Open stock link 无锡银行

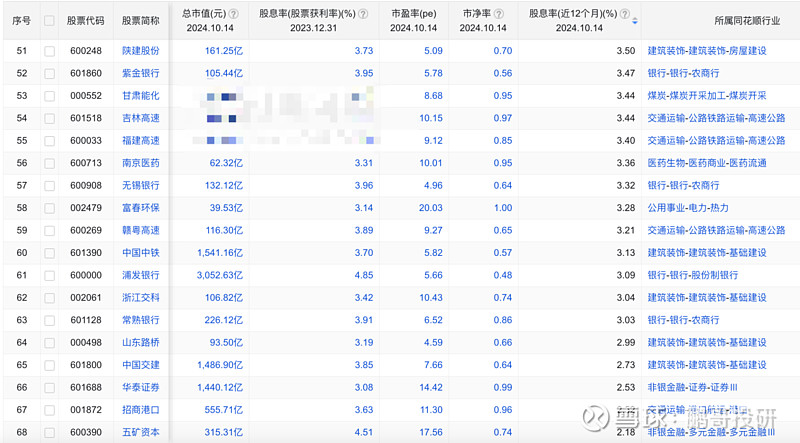[141, 185]
